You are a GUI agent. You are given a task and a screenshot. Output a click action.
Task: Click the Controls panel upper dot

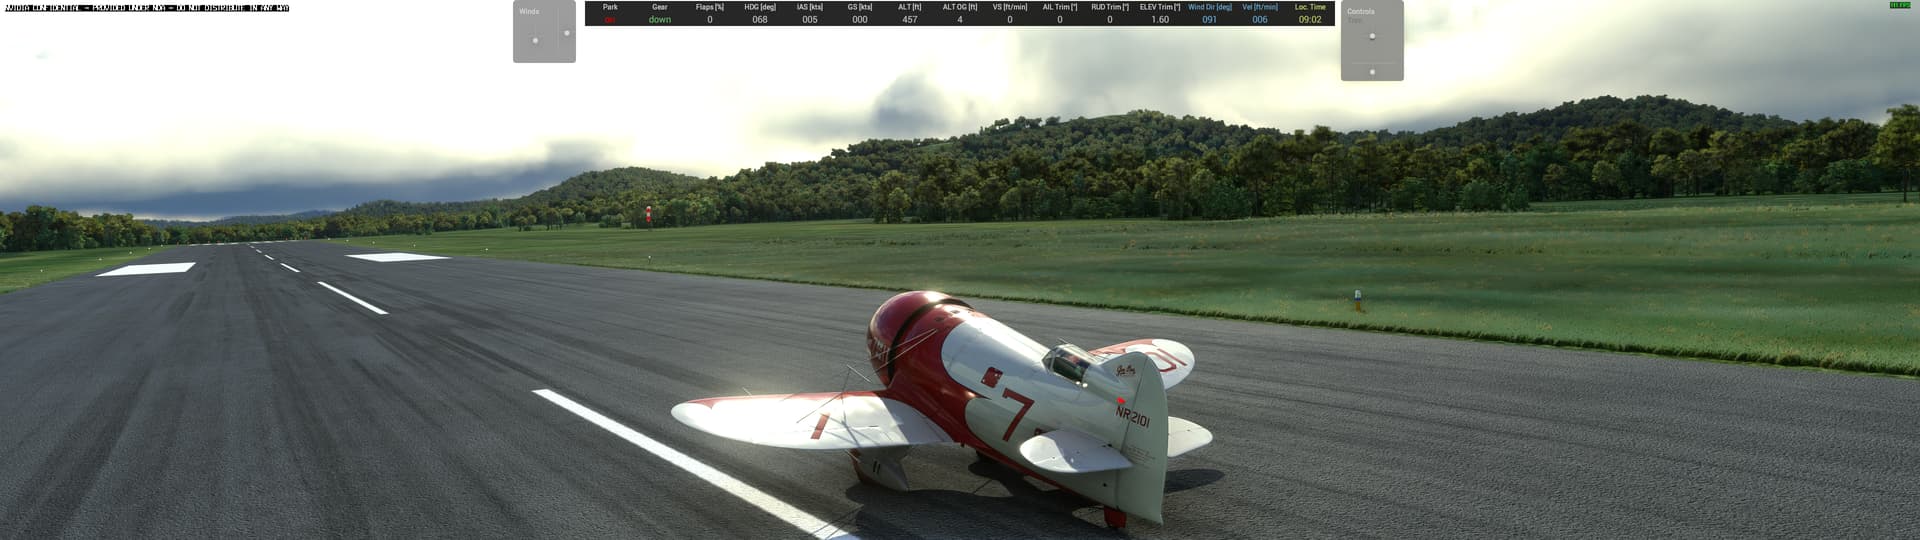click(x=1372, y=36)
